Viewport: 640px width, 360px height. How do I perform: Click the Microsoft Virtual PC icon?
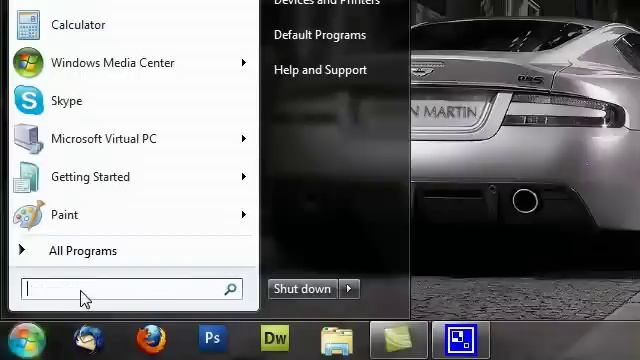pos(28,139)
